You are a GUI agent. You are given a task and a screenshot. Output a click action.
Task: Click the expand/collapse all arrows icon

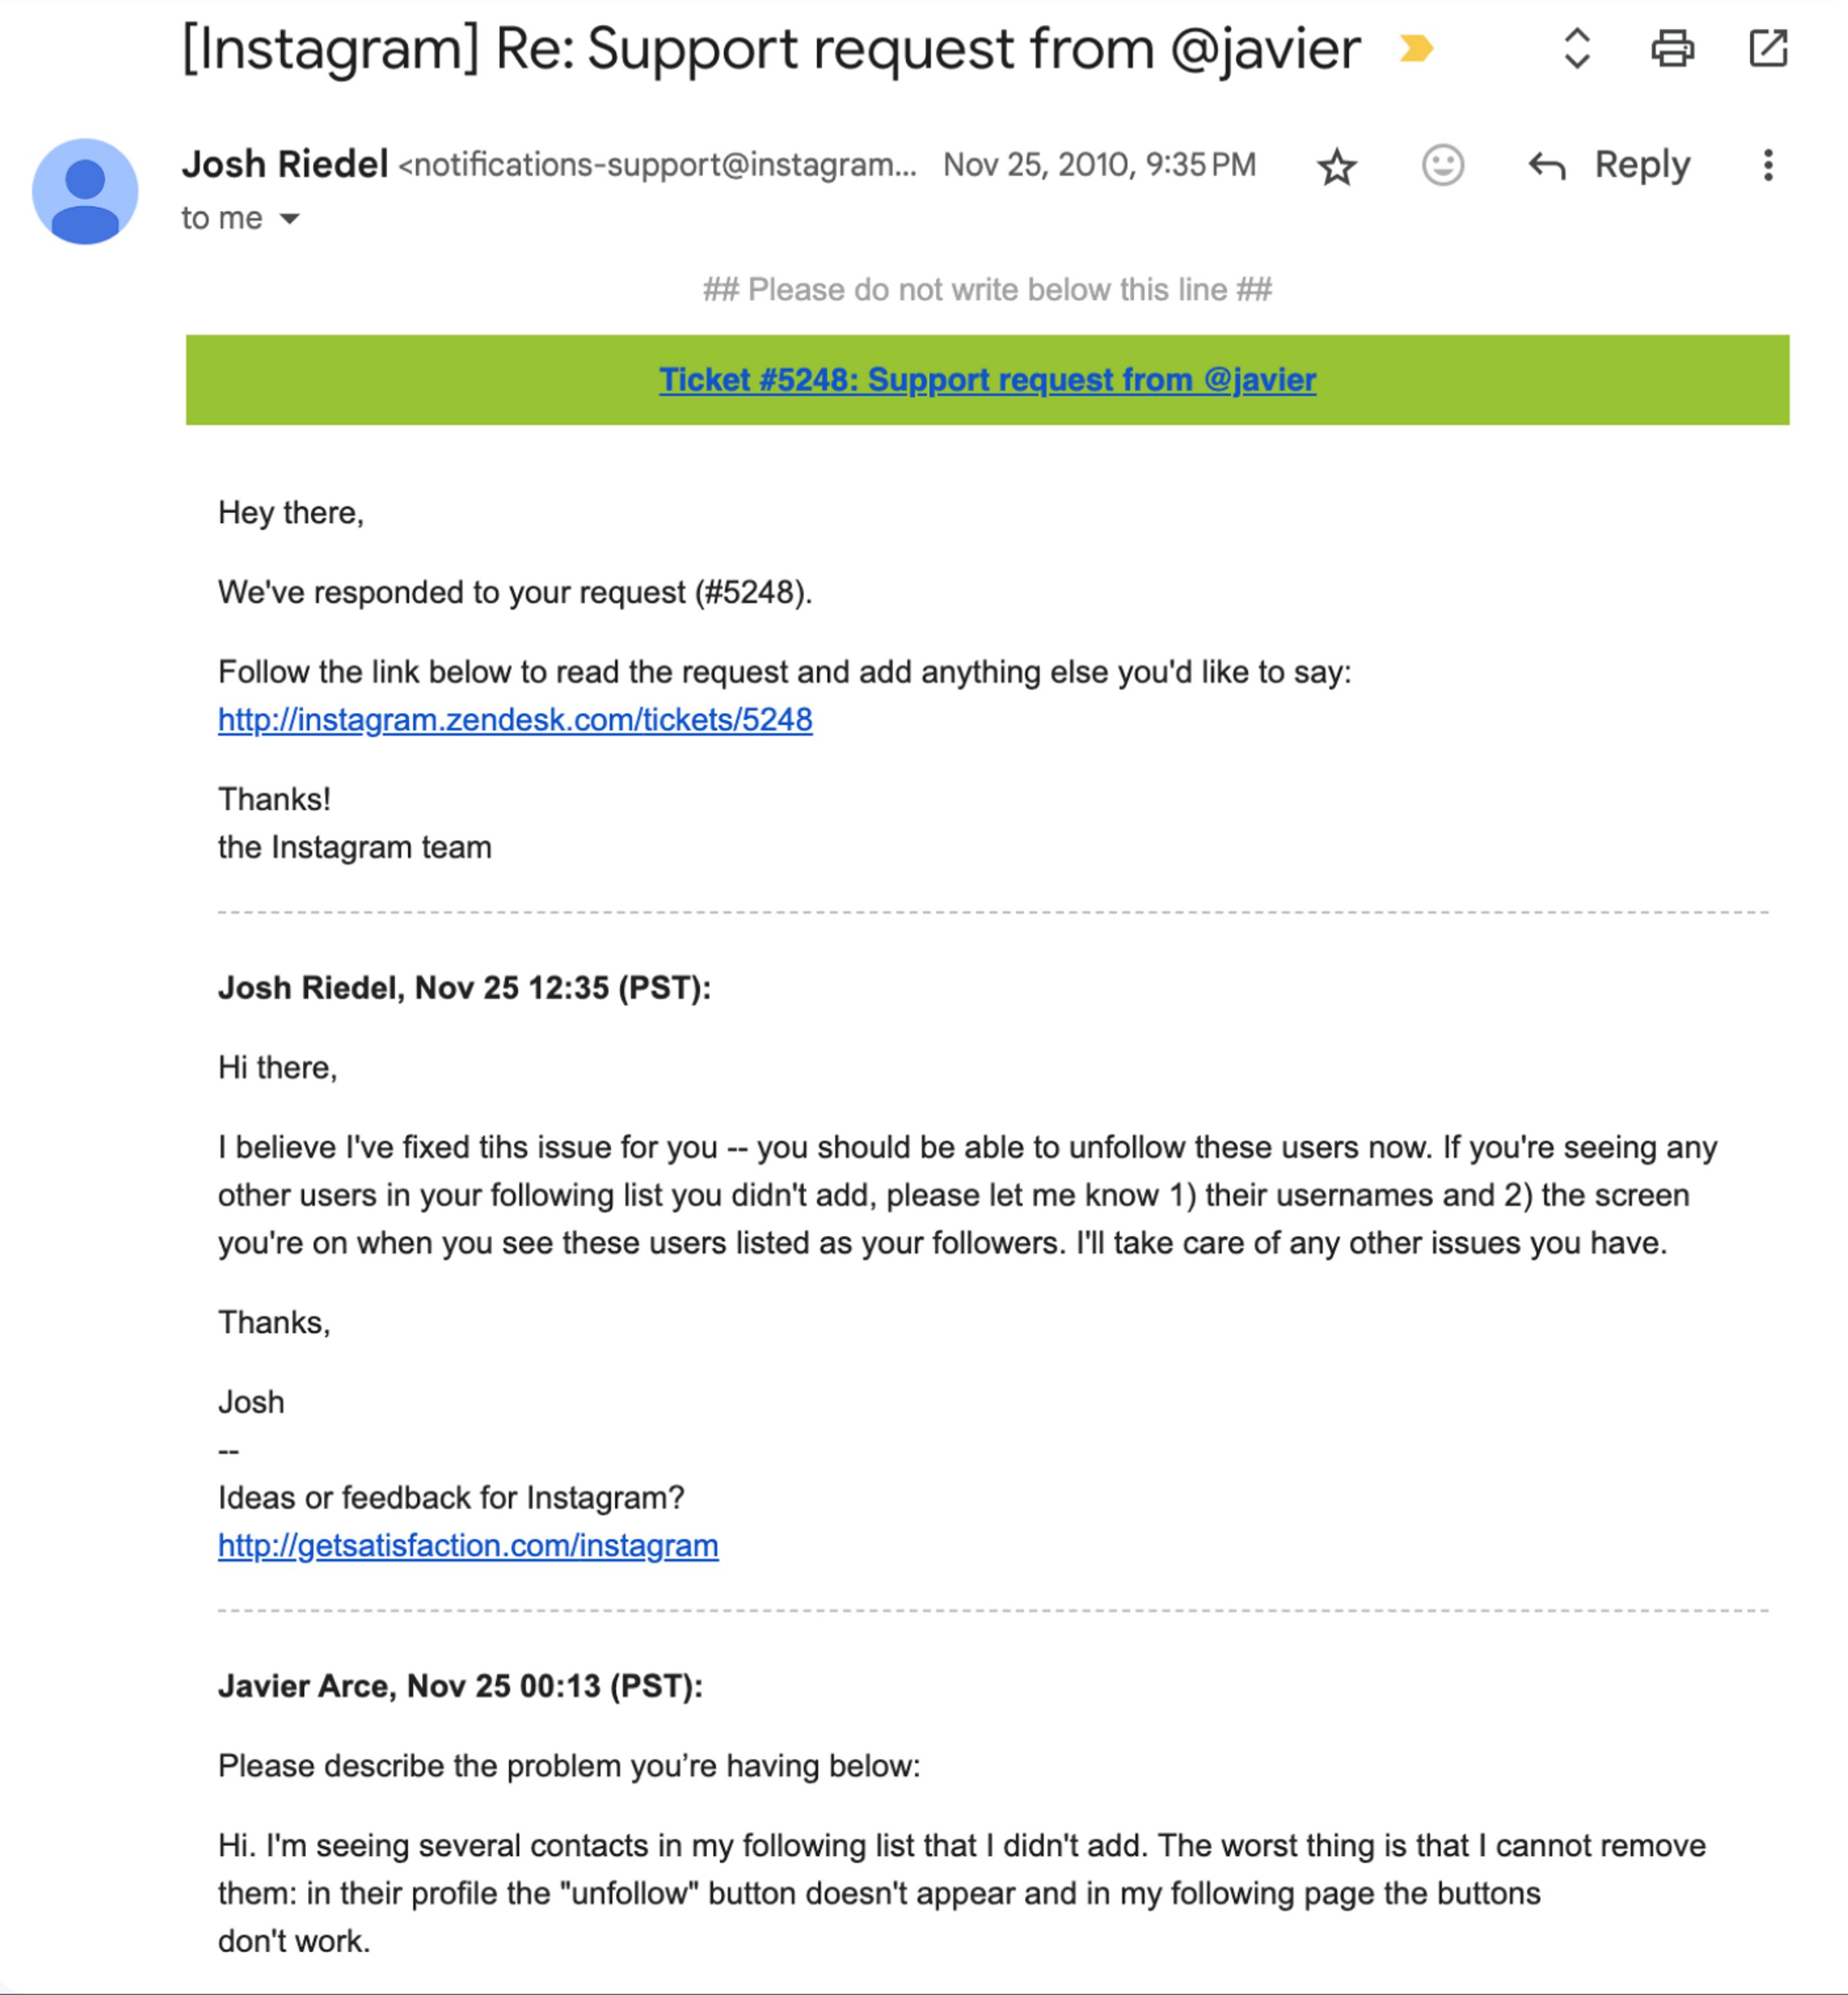1576,48
